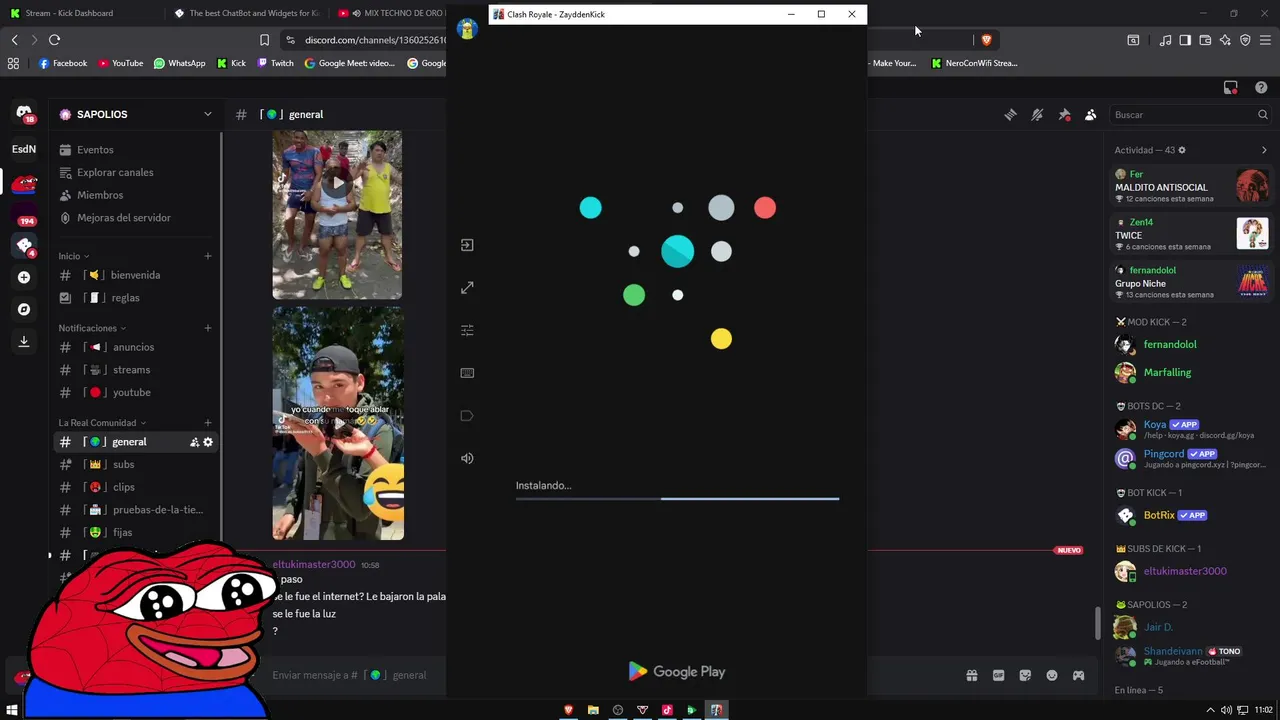Open the NeroConWifi Strea... bookmark
Image resolution: width=1280 pixels, height=720 pixels.
click(x=975, y=63)
